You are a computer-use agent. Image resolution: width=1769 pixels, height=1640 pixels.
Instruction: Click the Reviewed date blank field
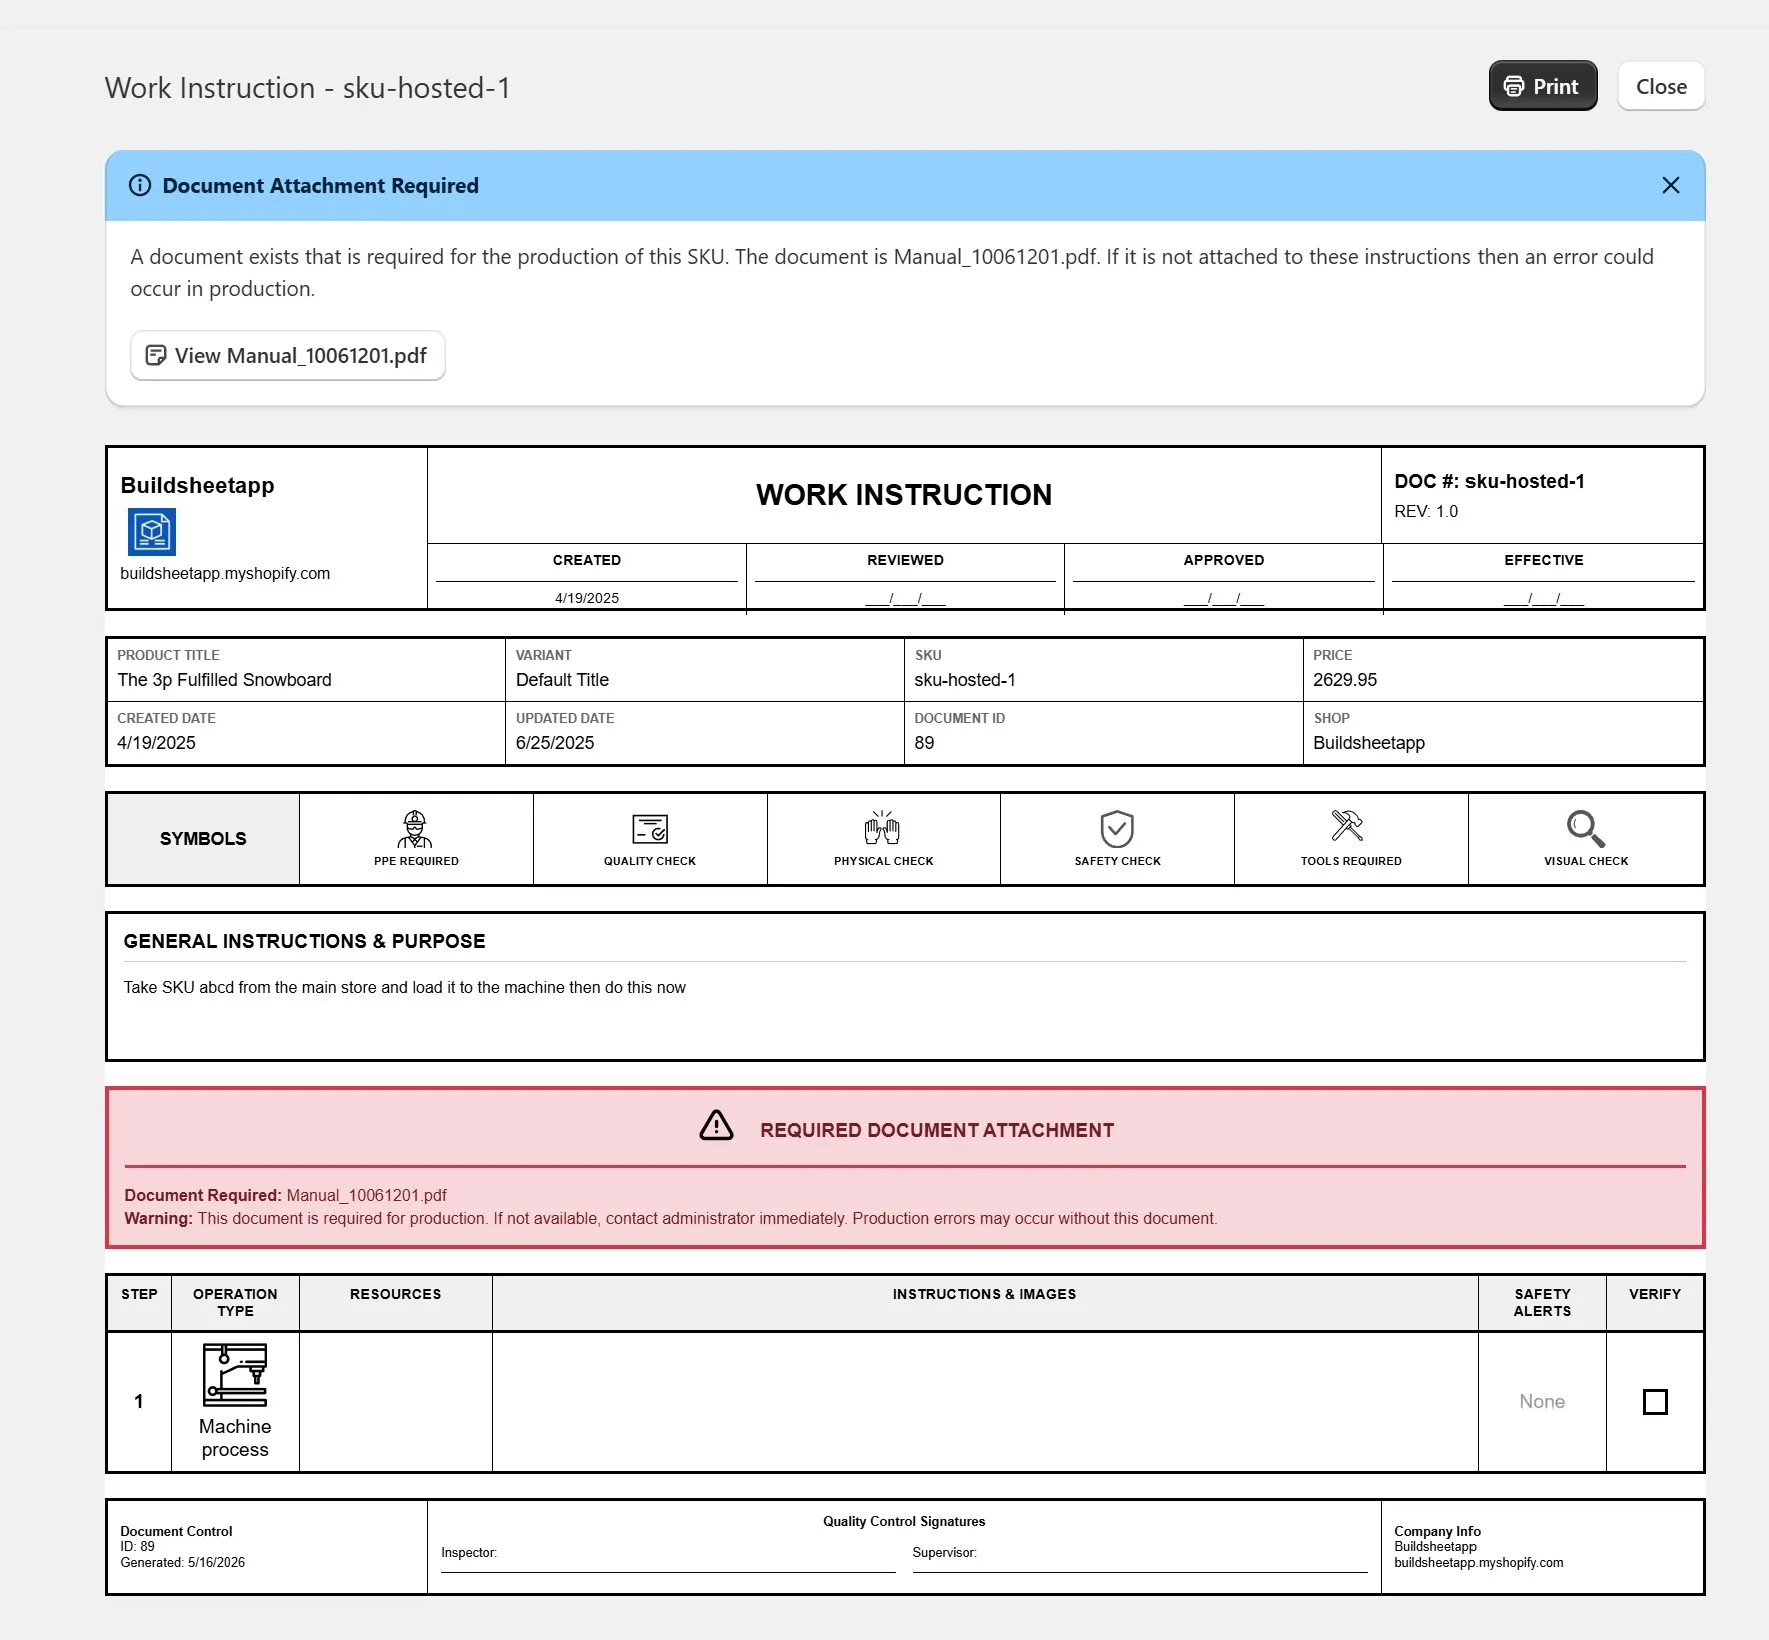click(x=905, y=599)
